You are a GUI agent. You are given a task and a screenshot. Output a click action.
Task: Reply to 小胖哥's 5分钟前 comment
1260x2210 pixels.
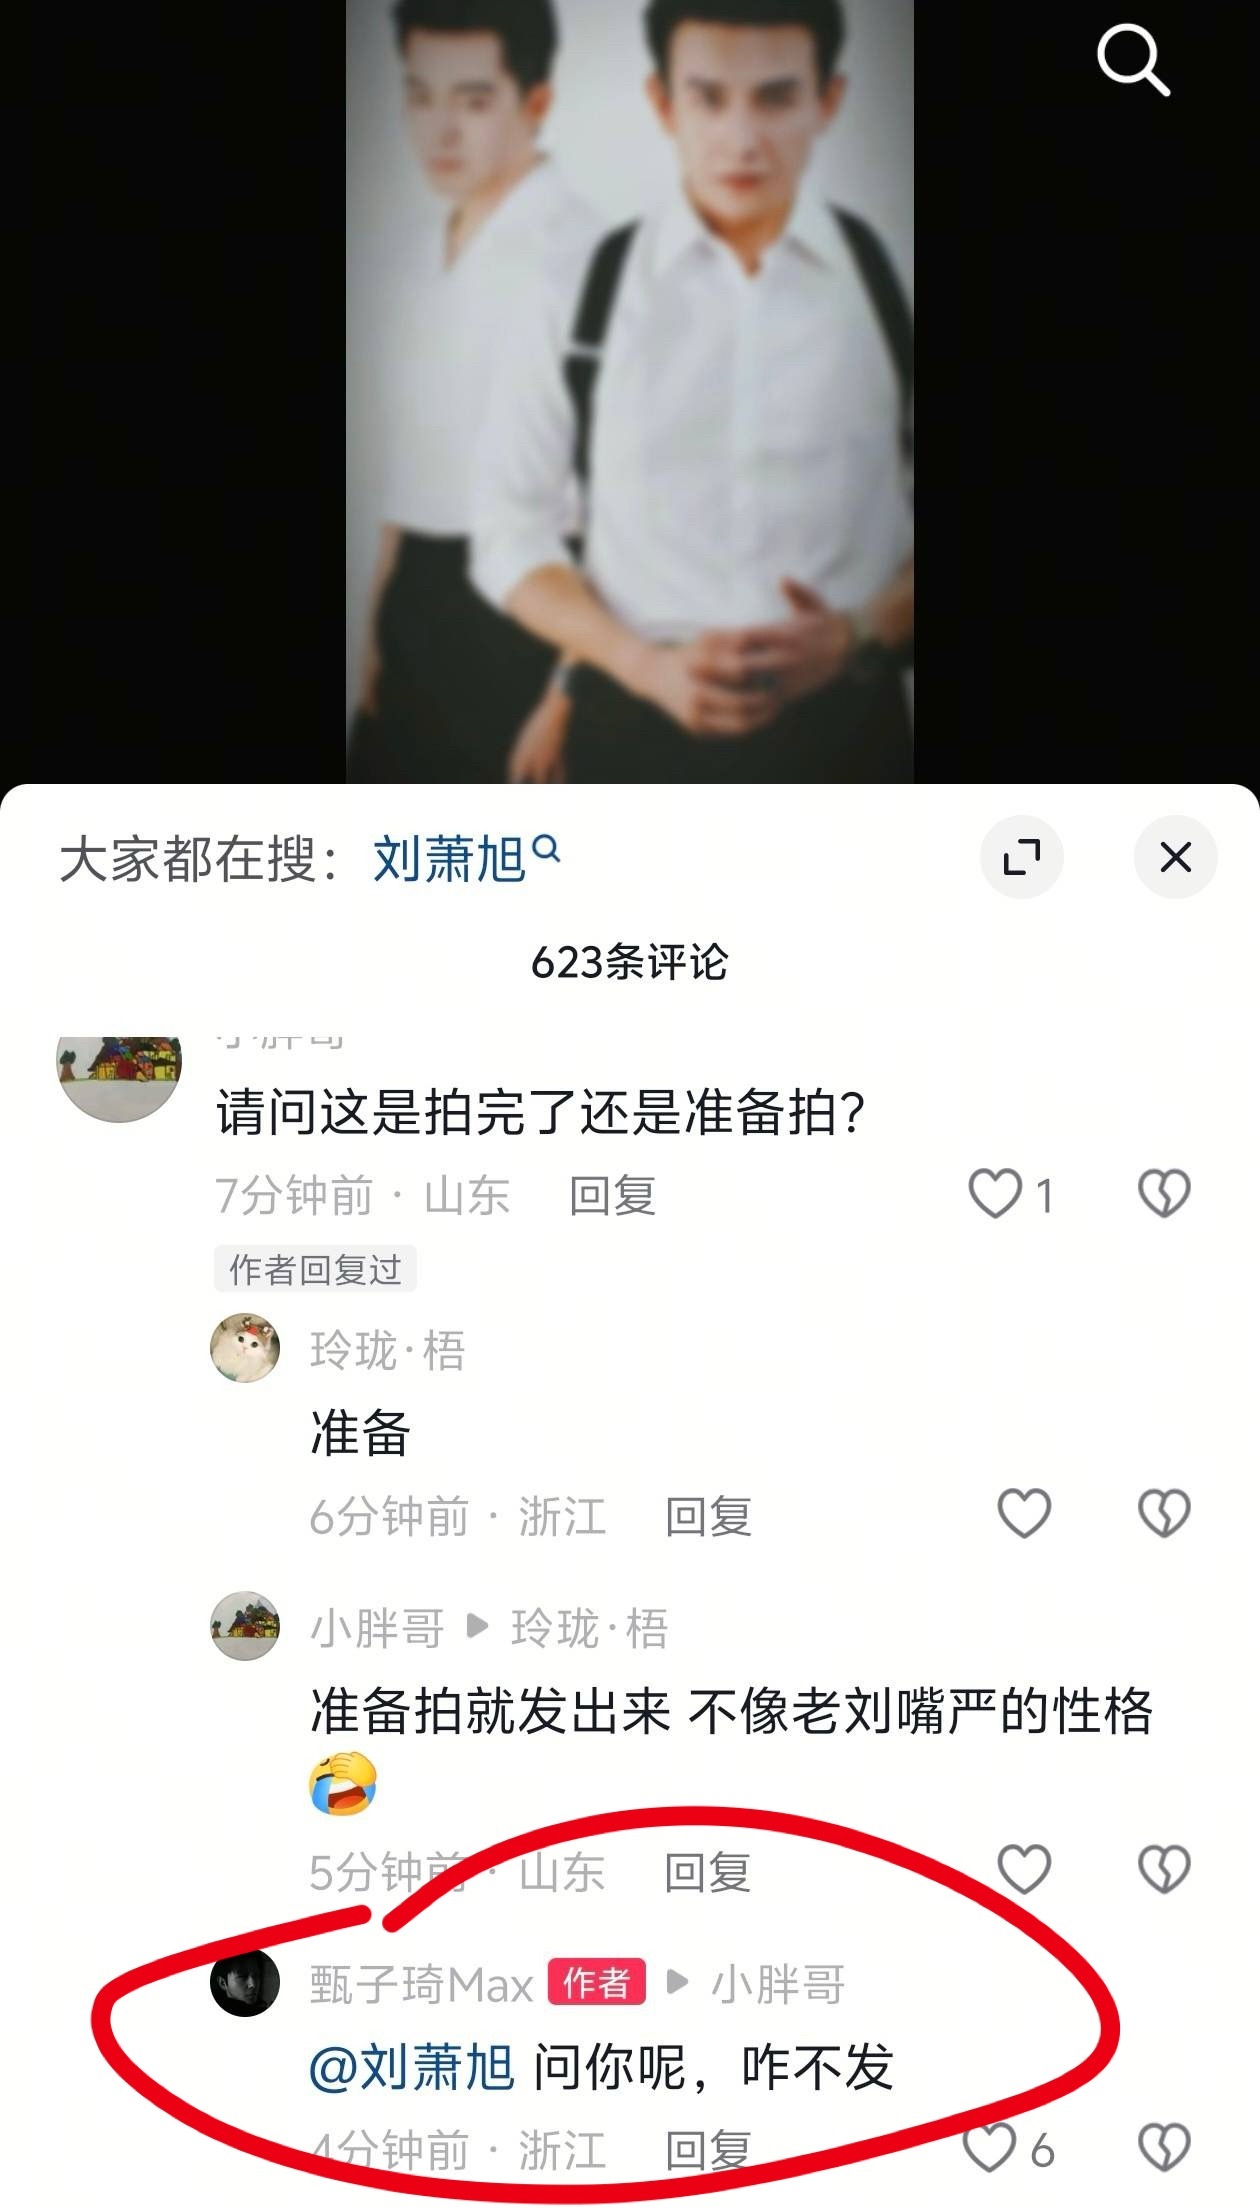[x=708, y=1872]
